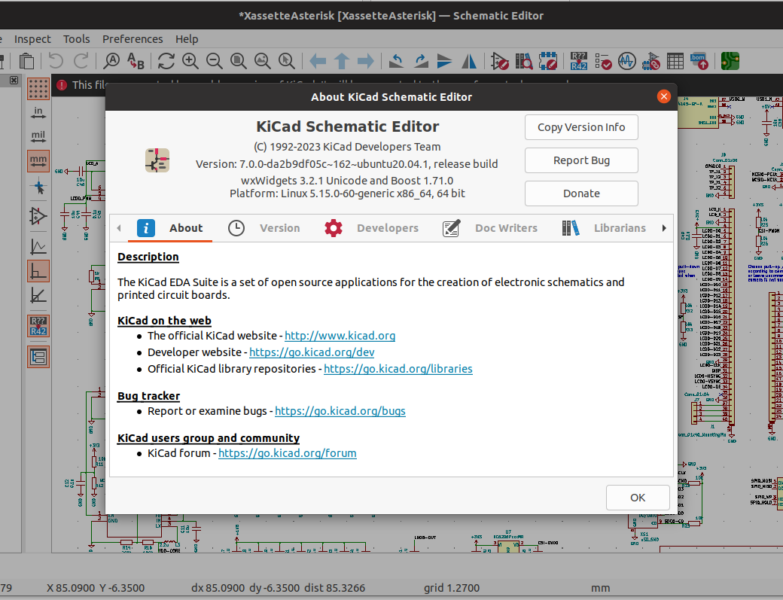Toggle grid display in left toolbar
783x600 pixels.
[x=38, y=88]
